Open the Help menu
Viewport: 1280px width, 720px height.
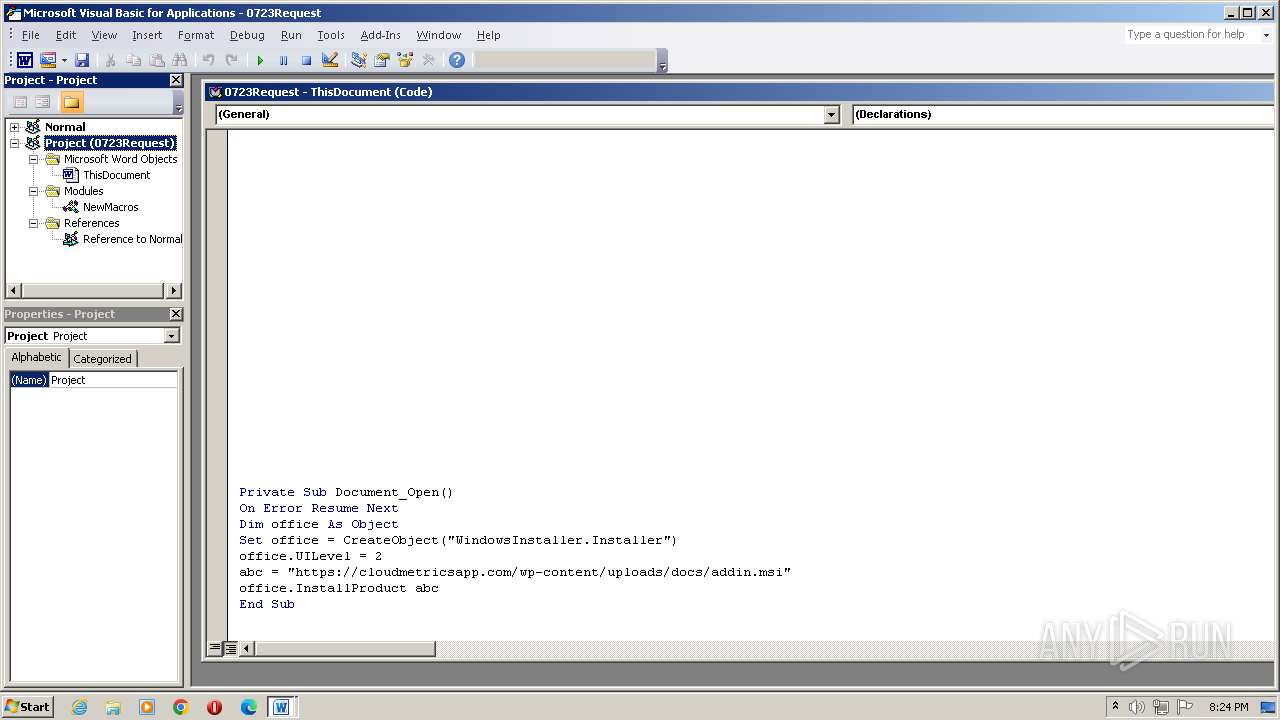[488, 35]
